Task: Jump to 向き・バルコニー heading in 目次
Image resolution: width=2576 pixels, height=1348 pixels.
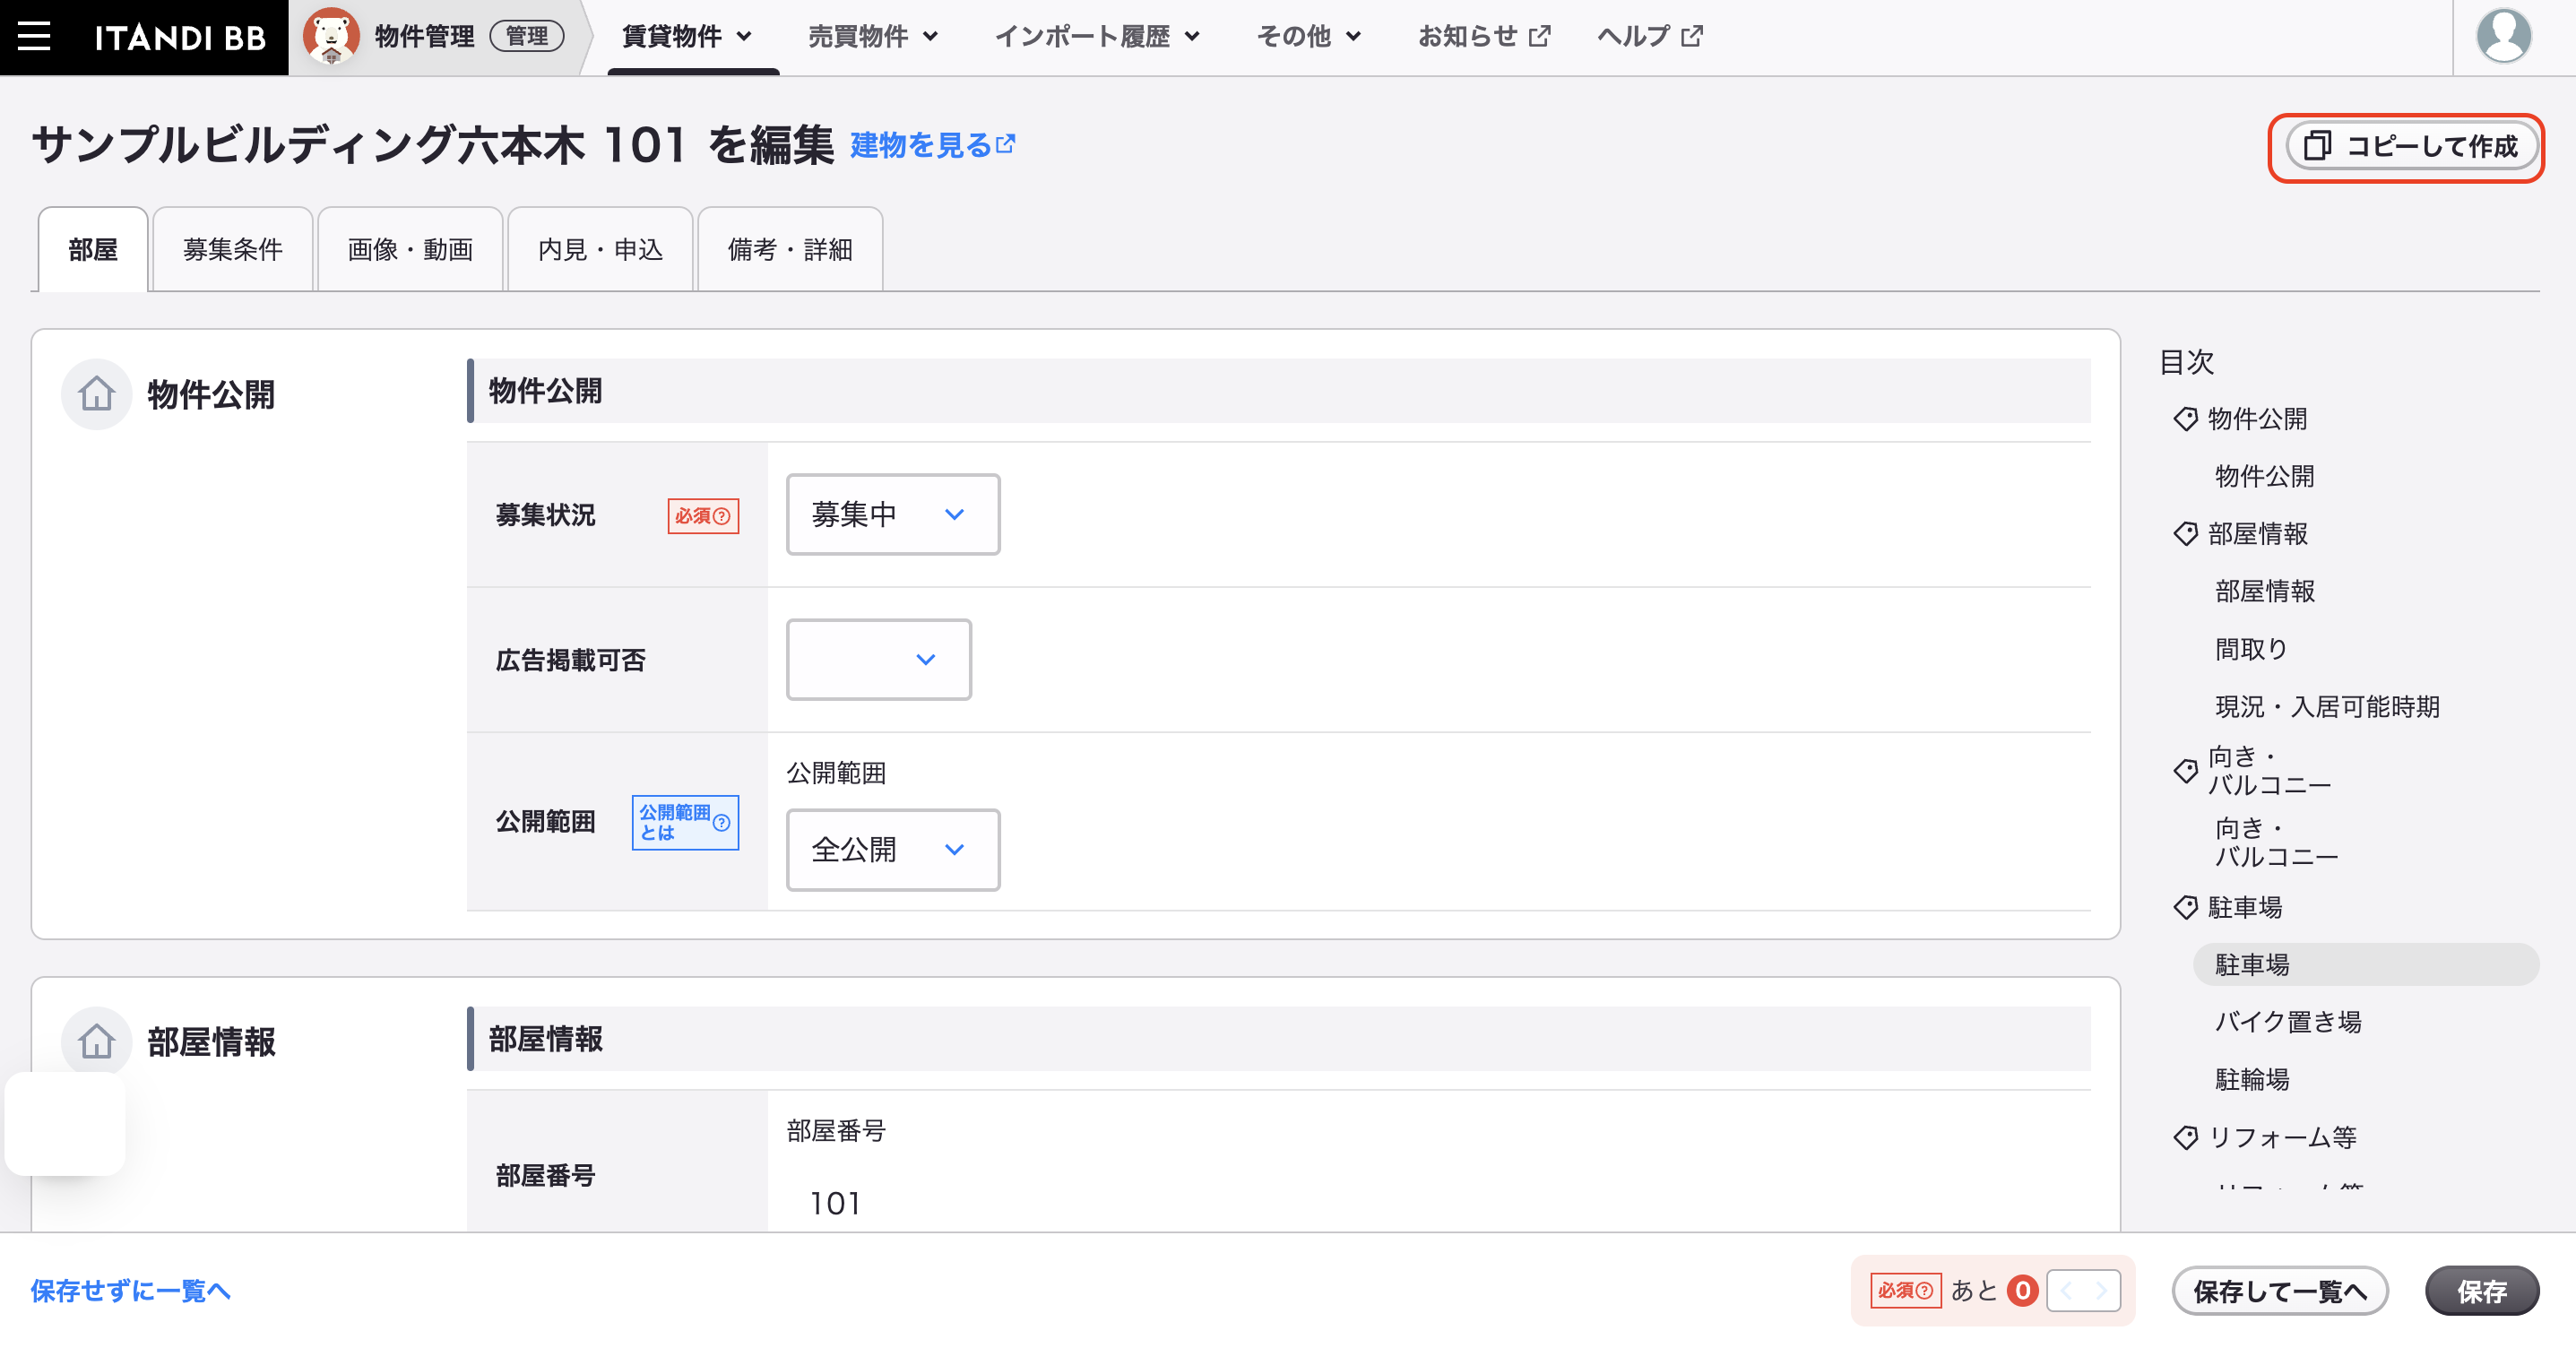Action: coord(2269,771)
